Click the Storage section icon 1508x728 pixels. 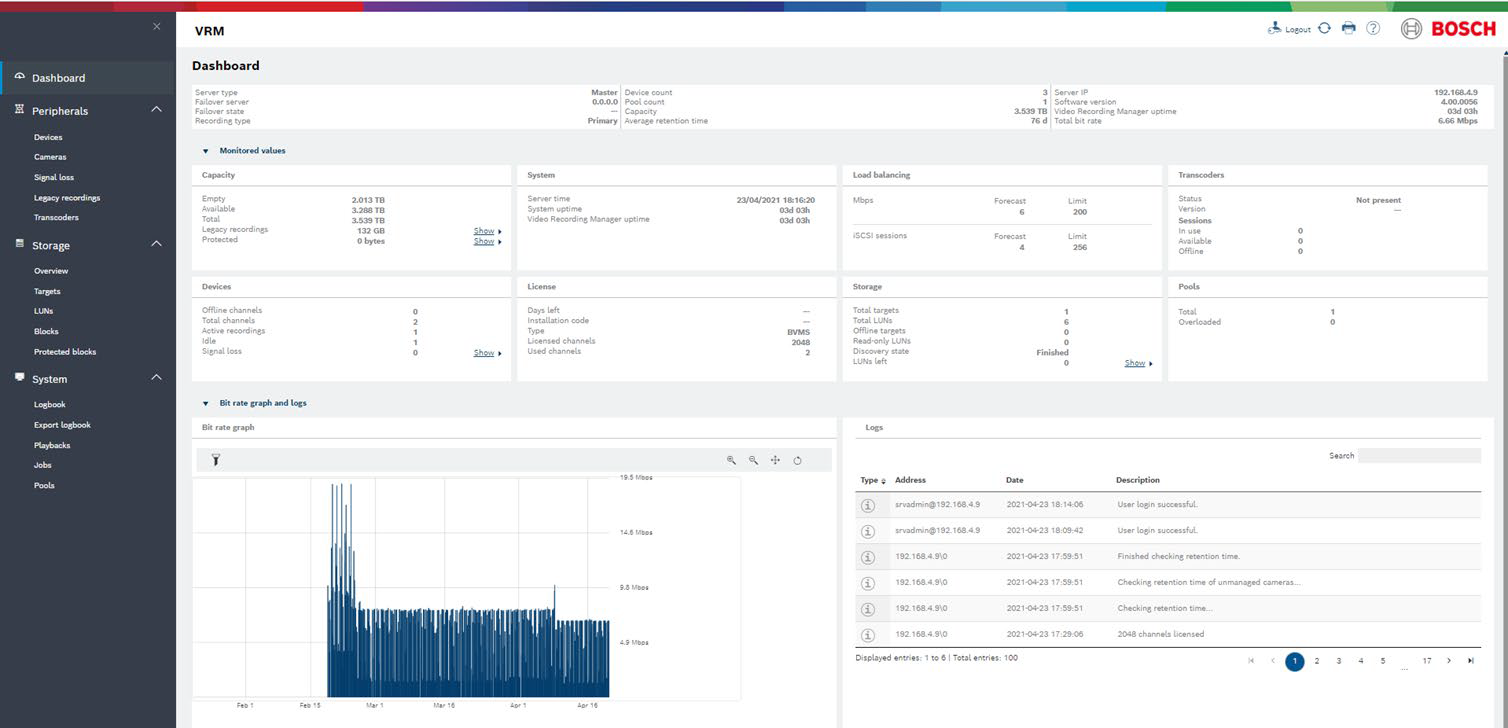click(x=19, y=244)
